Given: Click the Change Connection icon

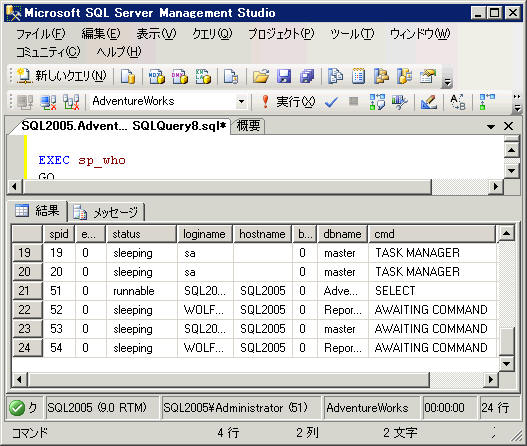Looking at the screenshot, I should coord(71,102).
